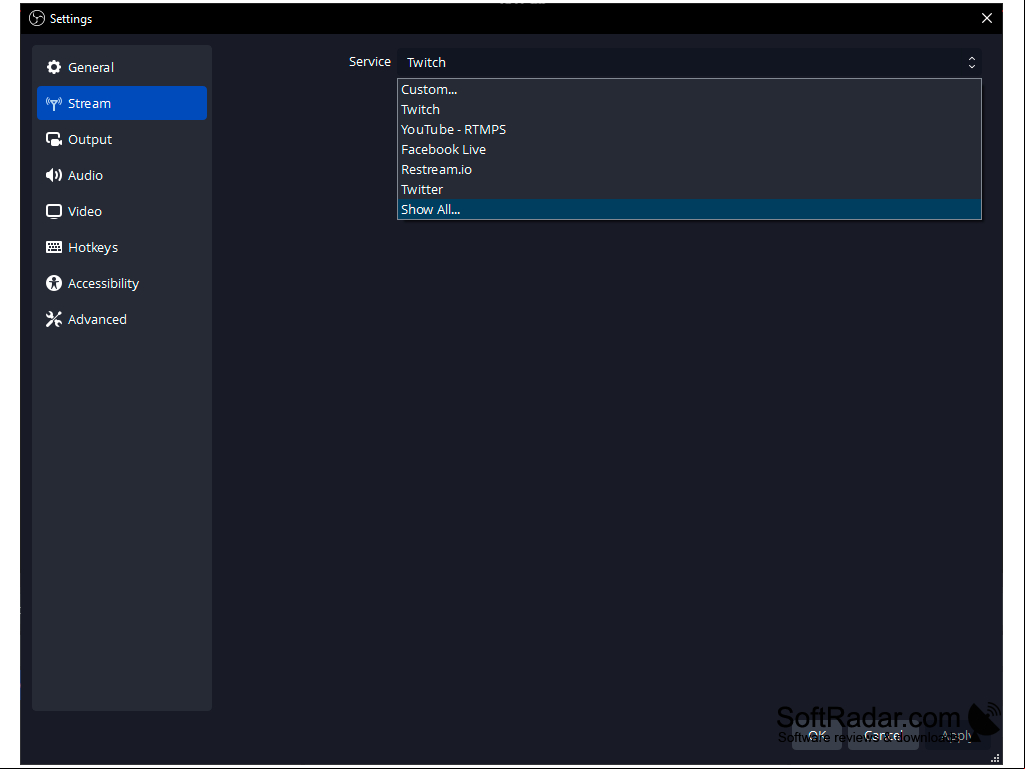
Task: Click the Cancel button
Action: coord(882,736)
